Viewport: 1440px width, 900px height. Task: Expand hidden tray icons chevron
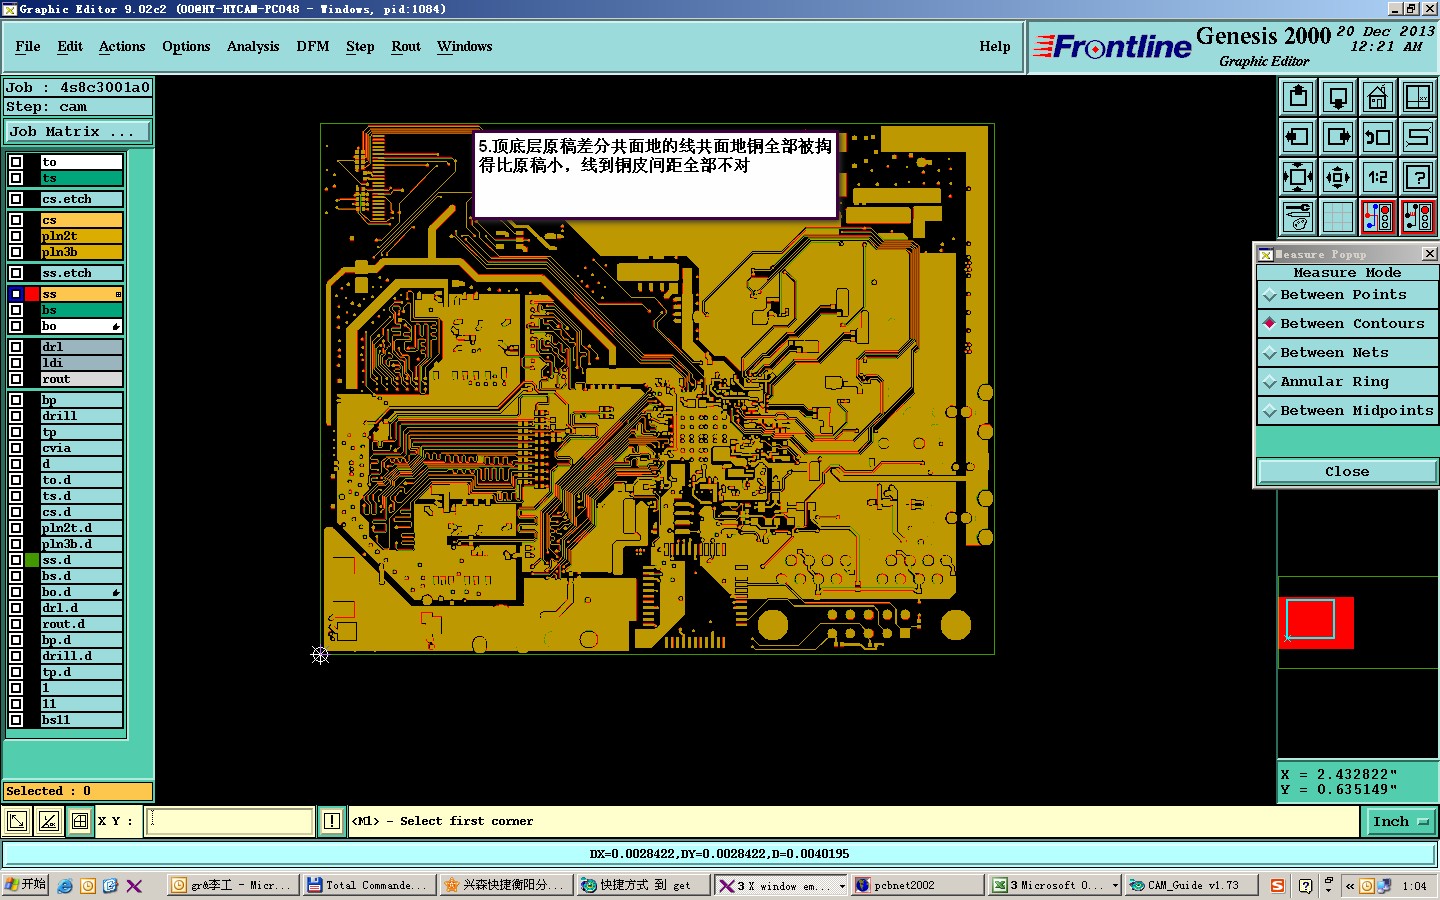click(1349, 886)
